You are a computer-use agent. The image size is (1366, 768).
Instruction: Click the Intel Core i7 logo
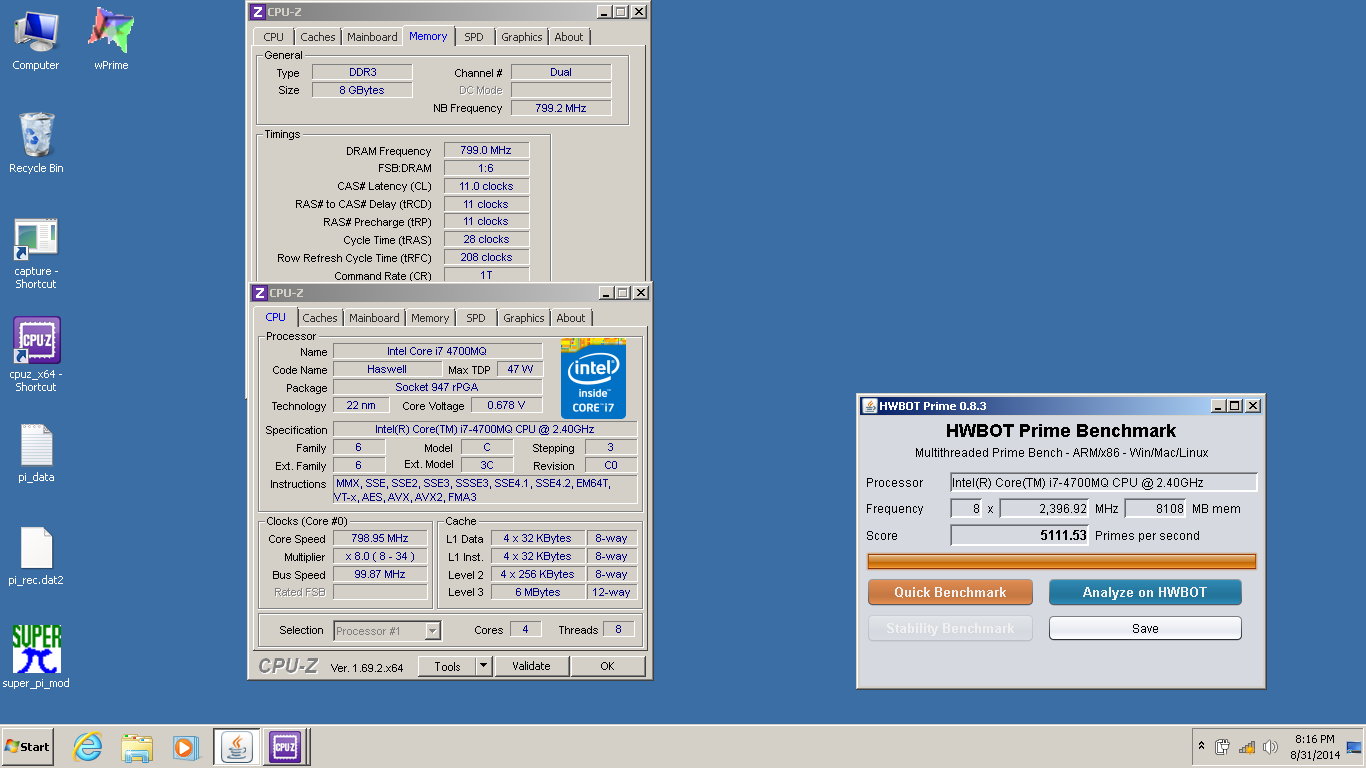(594, 378)
